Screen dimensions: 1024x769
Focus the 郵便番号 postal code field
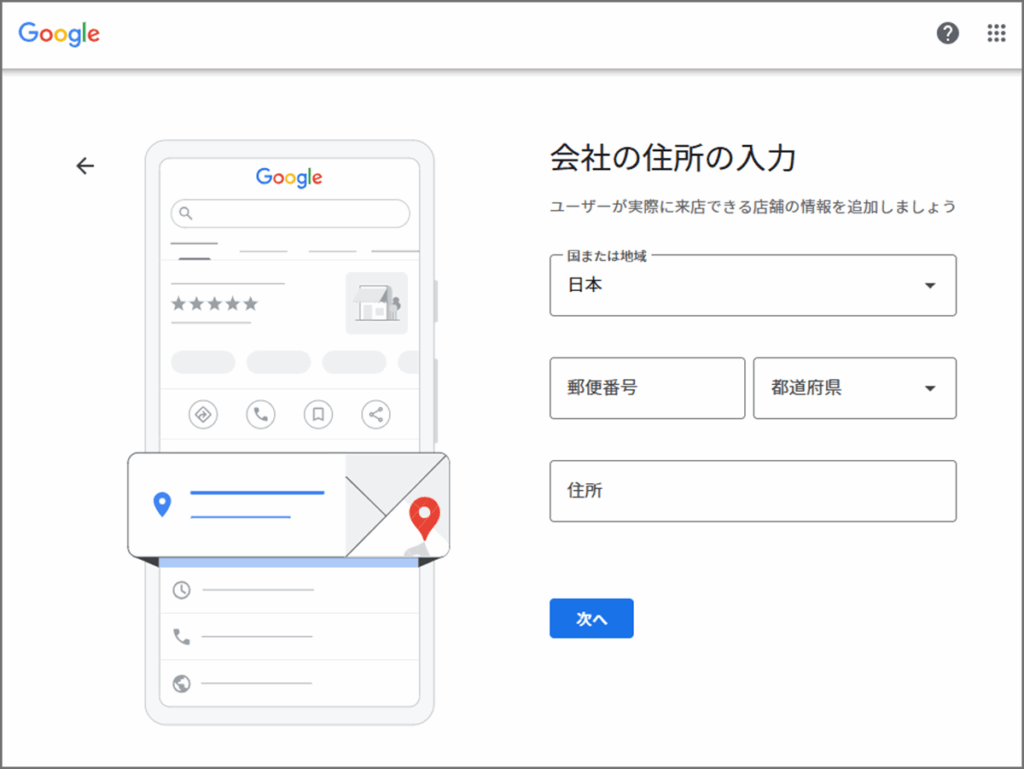click(646, 388)
